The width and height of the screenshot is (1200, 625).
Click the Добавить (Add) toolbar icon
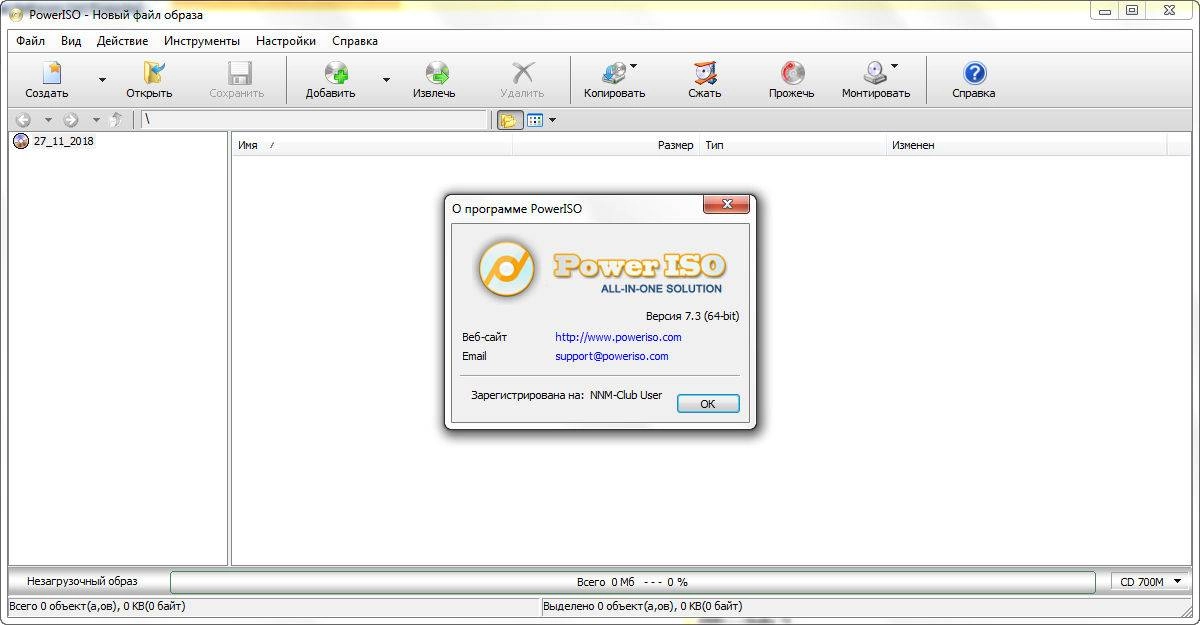tap(336, 73)
